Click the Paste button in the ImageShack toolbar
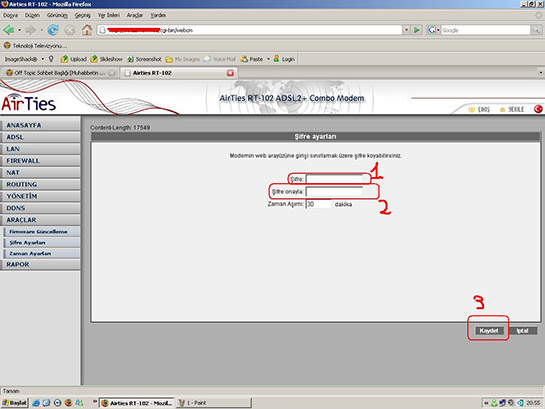This screenshot has height=409, width=545. coord(252,59)
